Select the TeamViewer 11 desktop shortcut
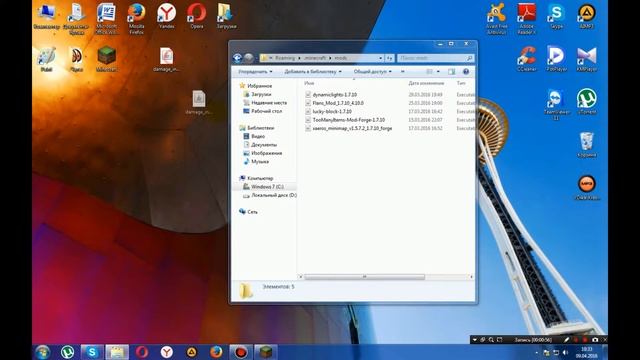640x360 pixels. pos(556,103)
